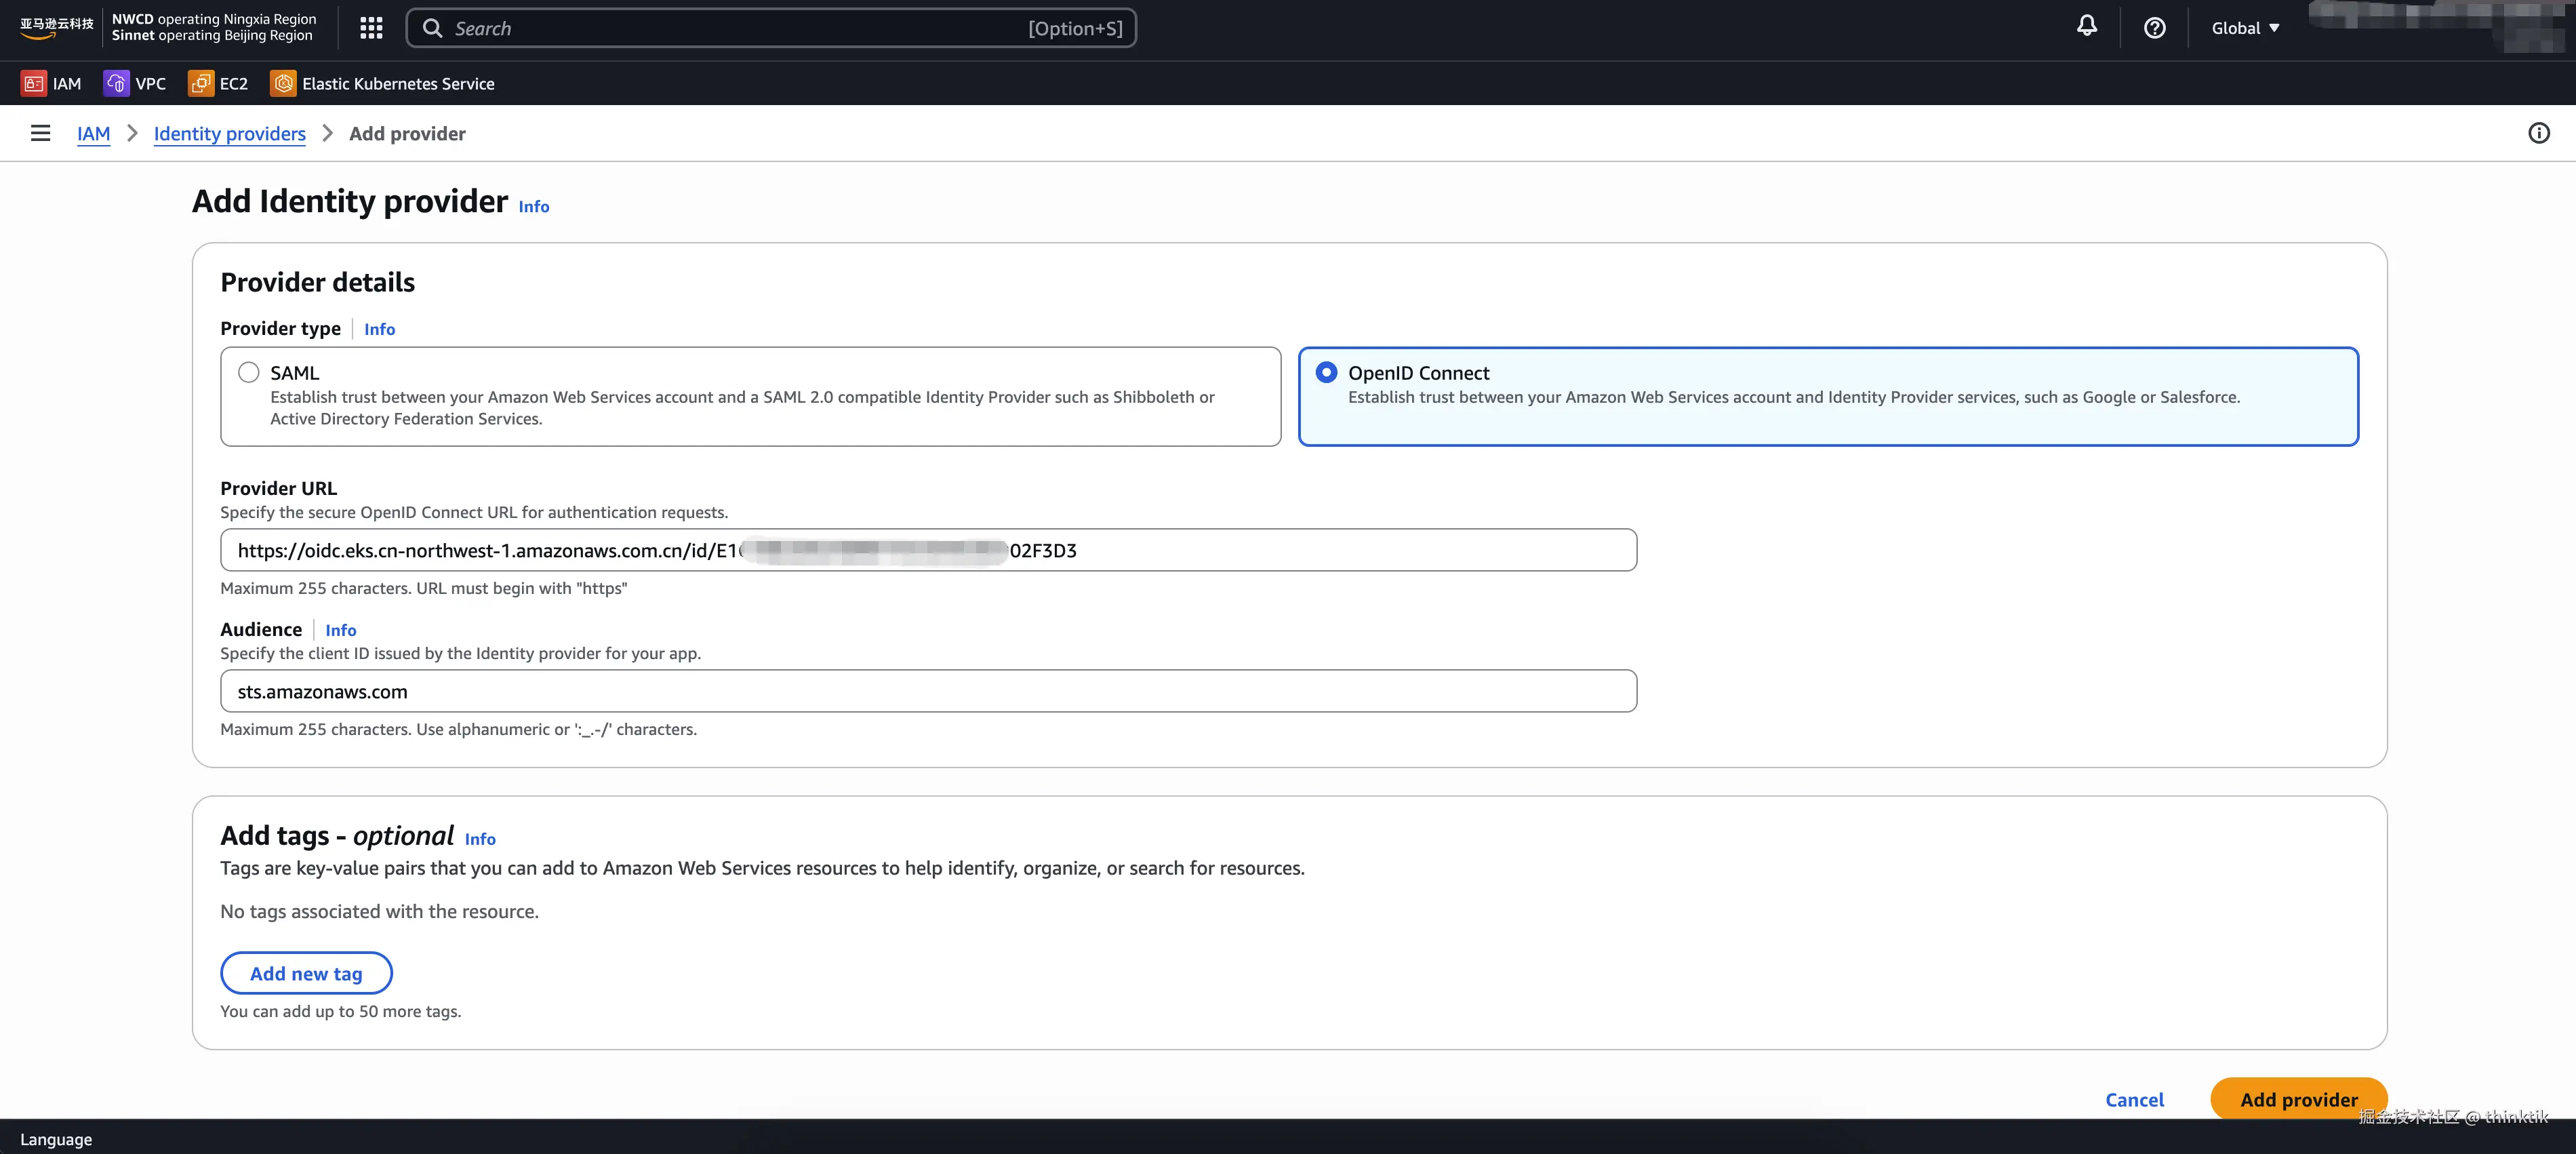Click into the Audience input field
The image size is (2576, 1154).
point(927,691)
